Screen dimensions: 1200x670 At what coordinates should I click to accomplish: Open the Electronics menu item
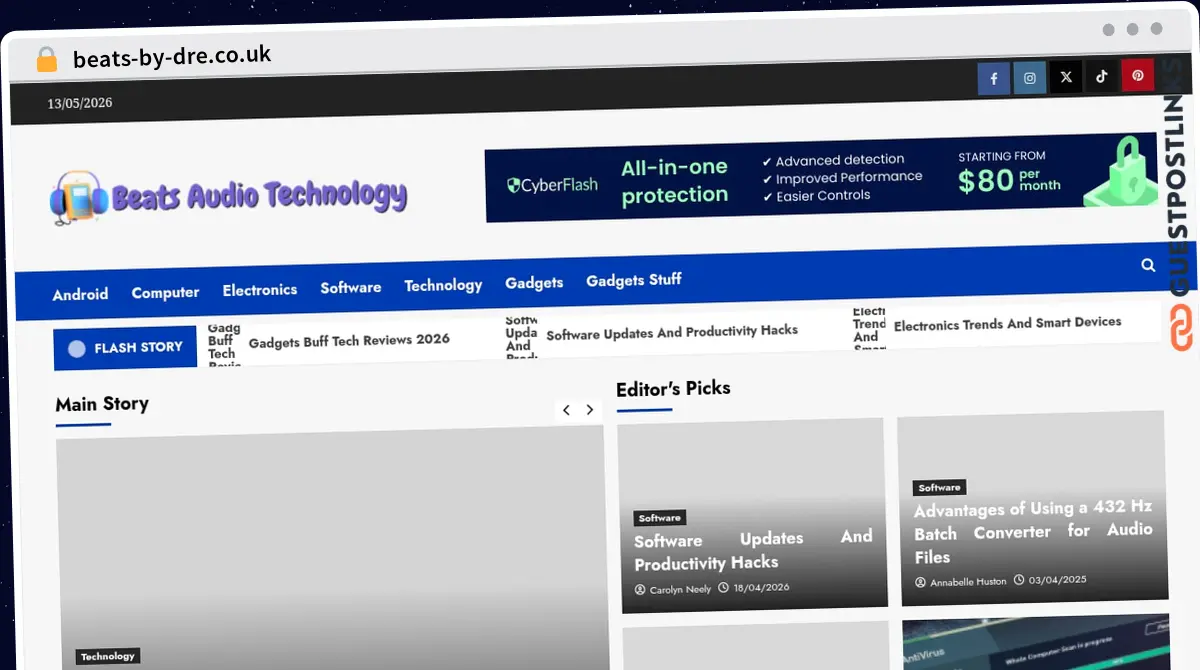pyautogui.click(x=260, y=290)
